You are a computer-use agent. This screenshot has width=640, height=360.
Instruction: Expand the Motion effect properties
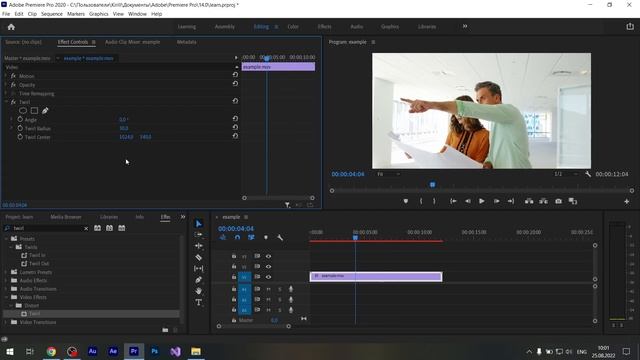(x=6, y=76)
